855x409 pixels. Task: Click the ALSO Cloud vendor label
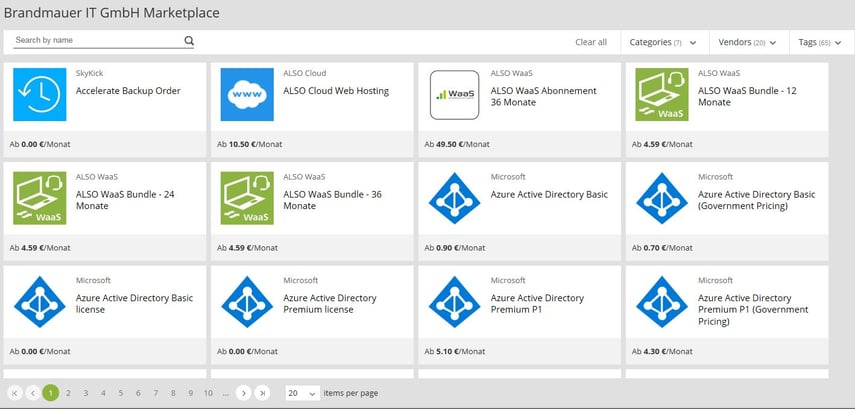[305, 73]
